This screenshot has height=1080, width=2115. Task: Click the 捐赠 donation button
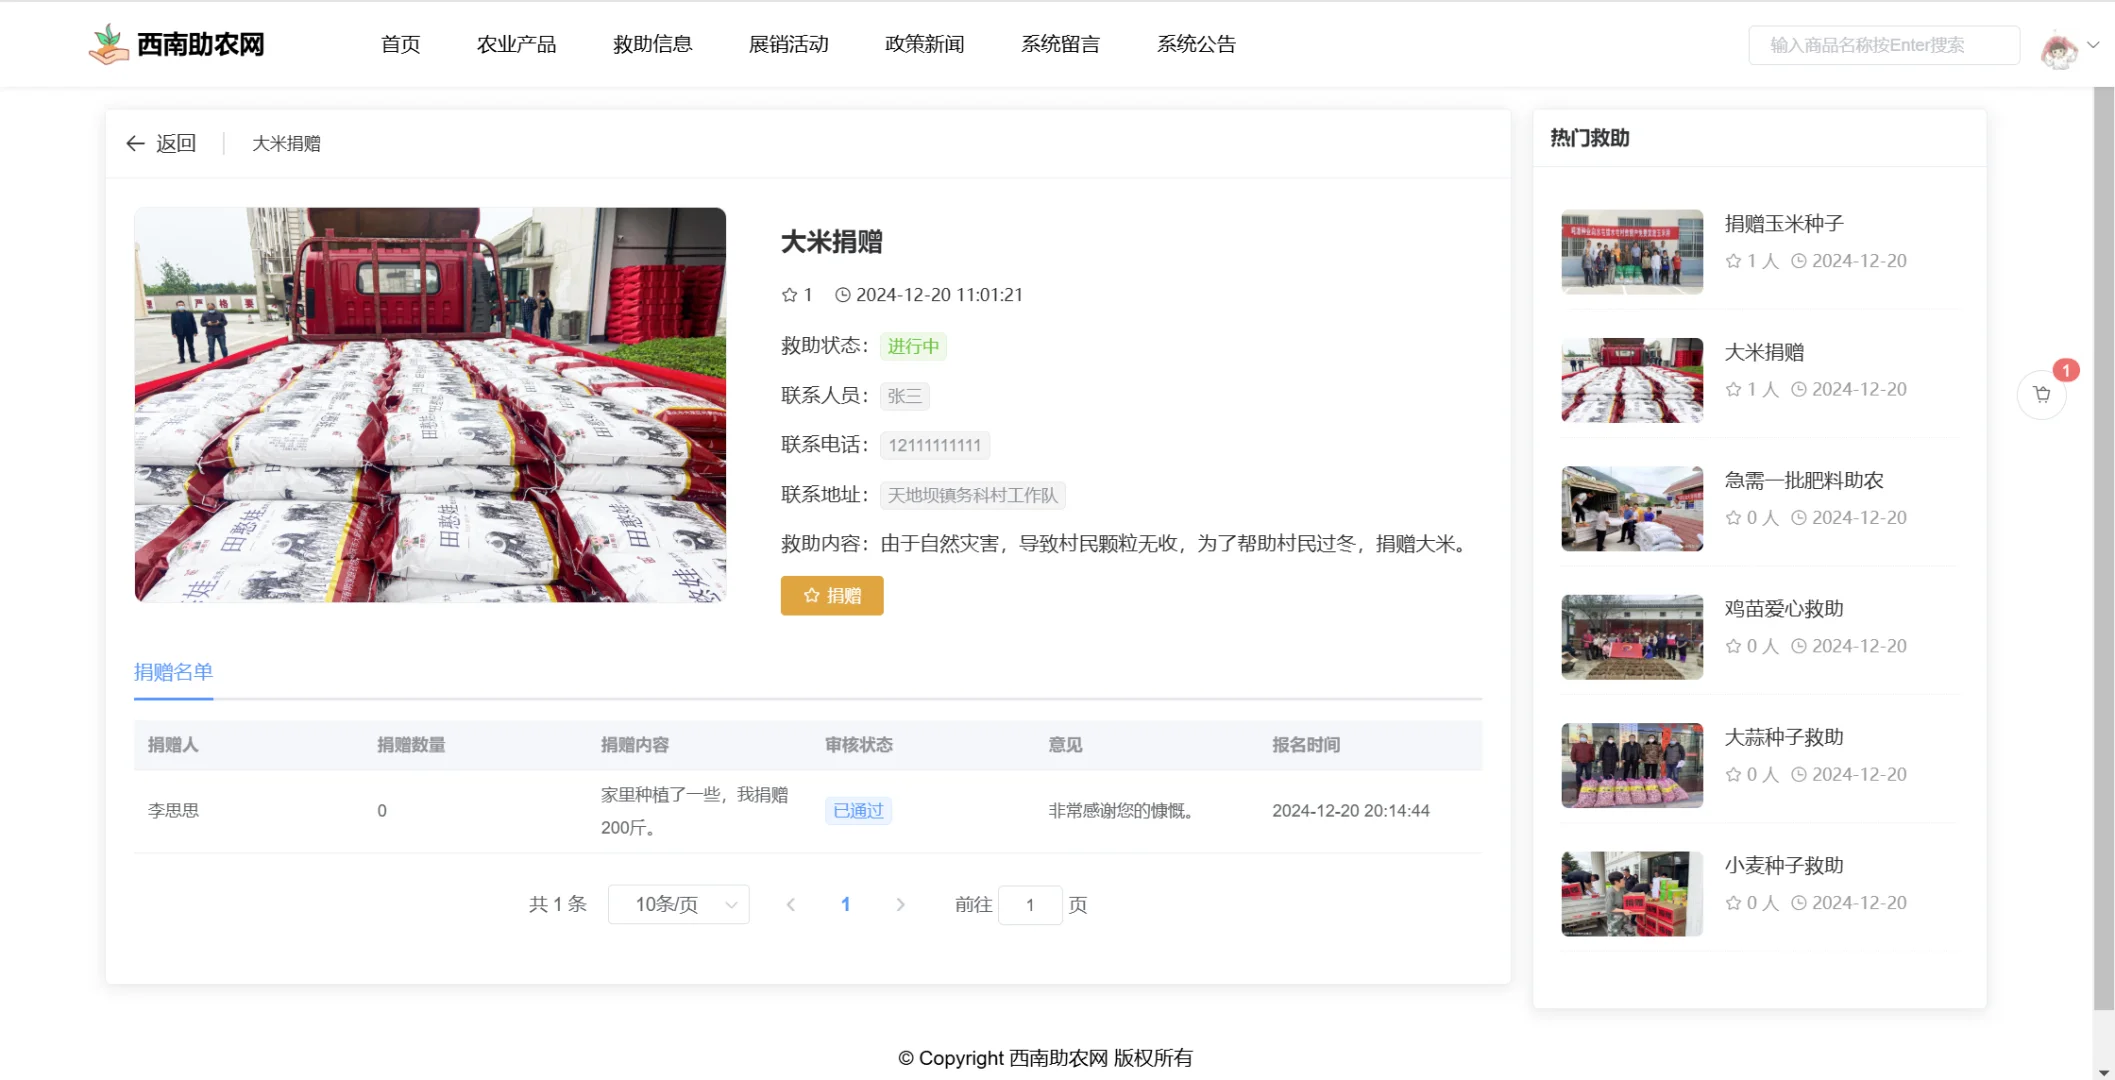pos(831,595)
